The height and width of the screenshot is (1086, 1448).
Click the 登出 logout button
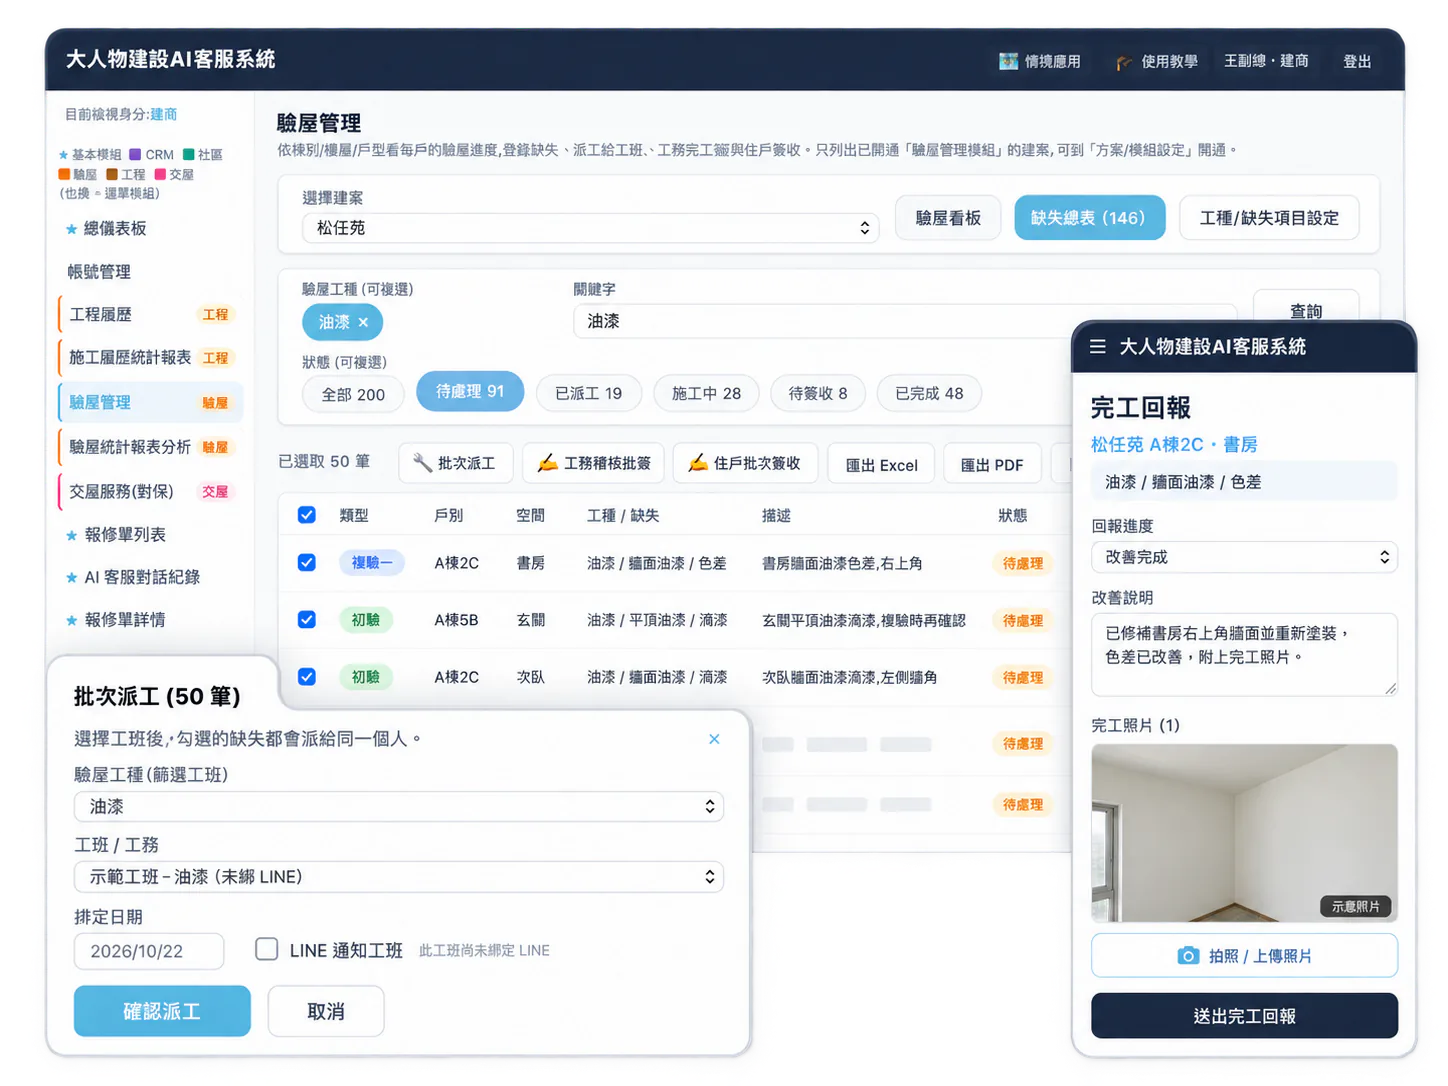pyautogui.click(x=1357, y=61)
